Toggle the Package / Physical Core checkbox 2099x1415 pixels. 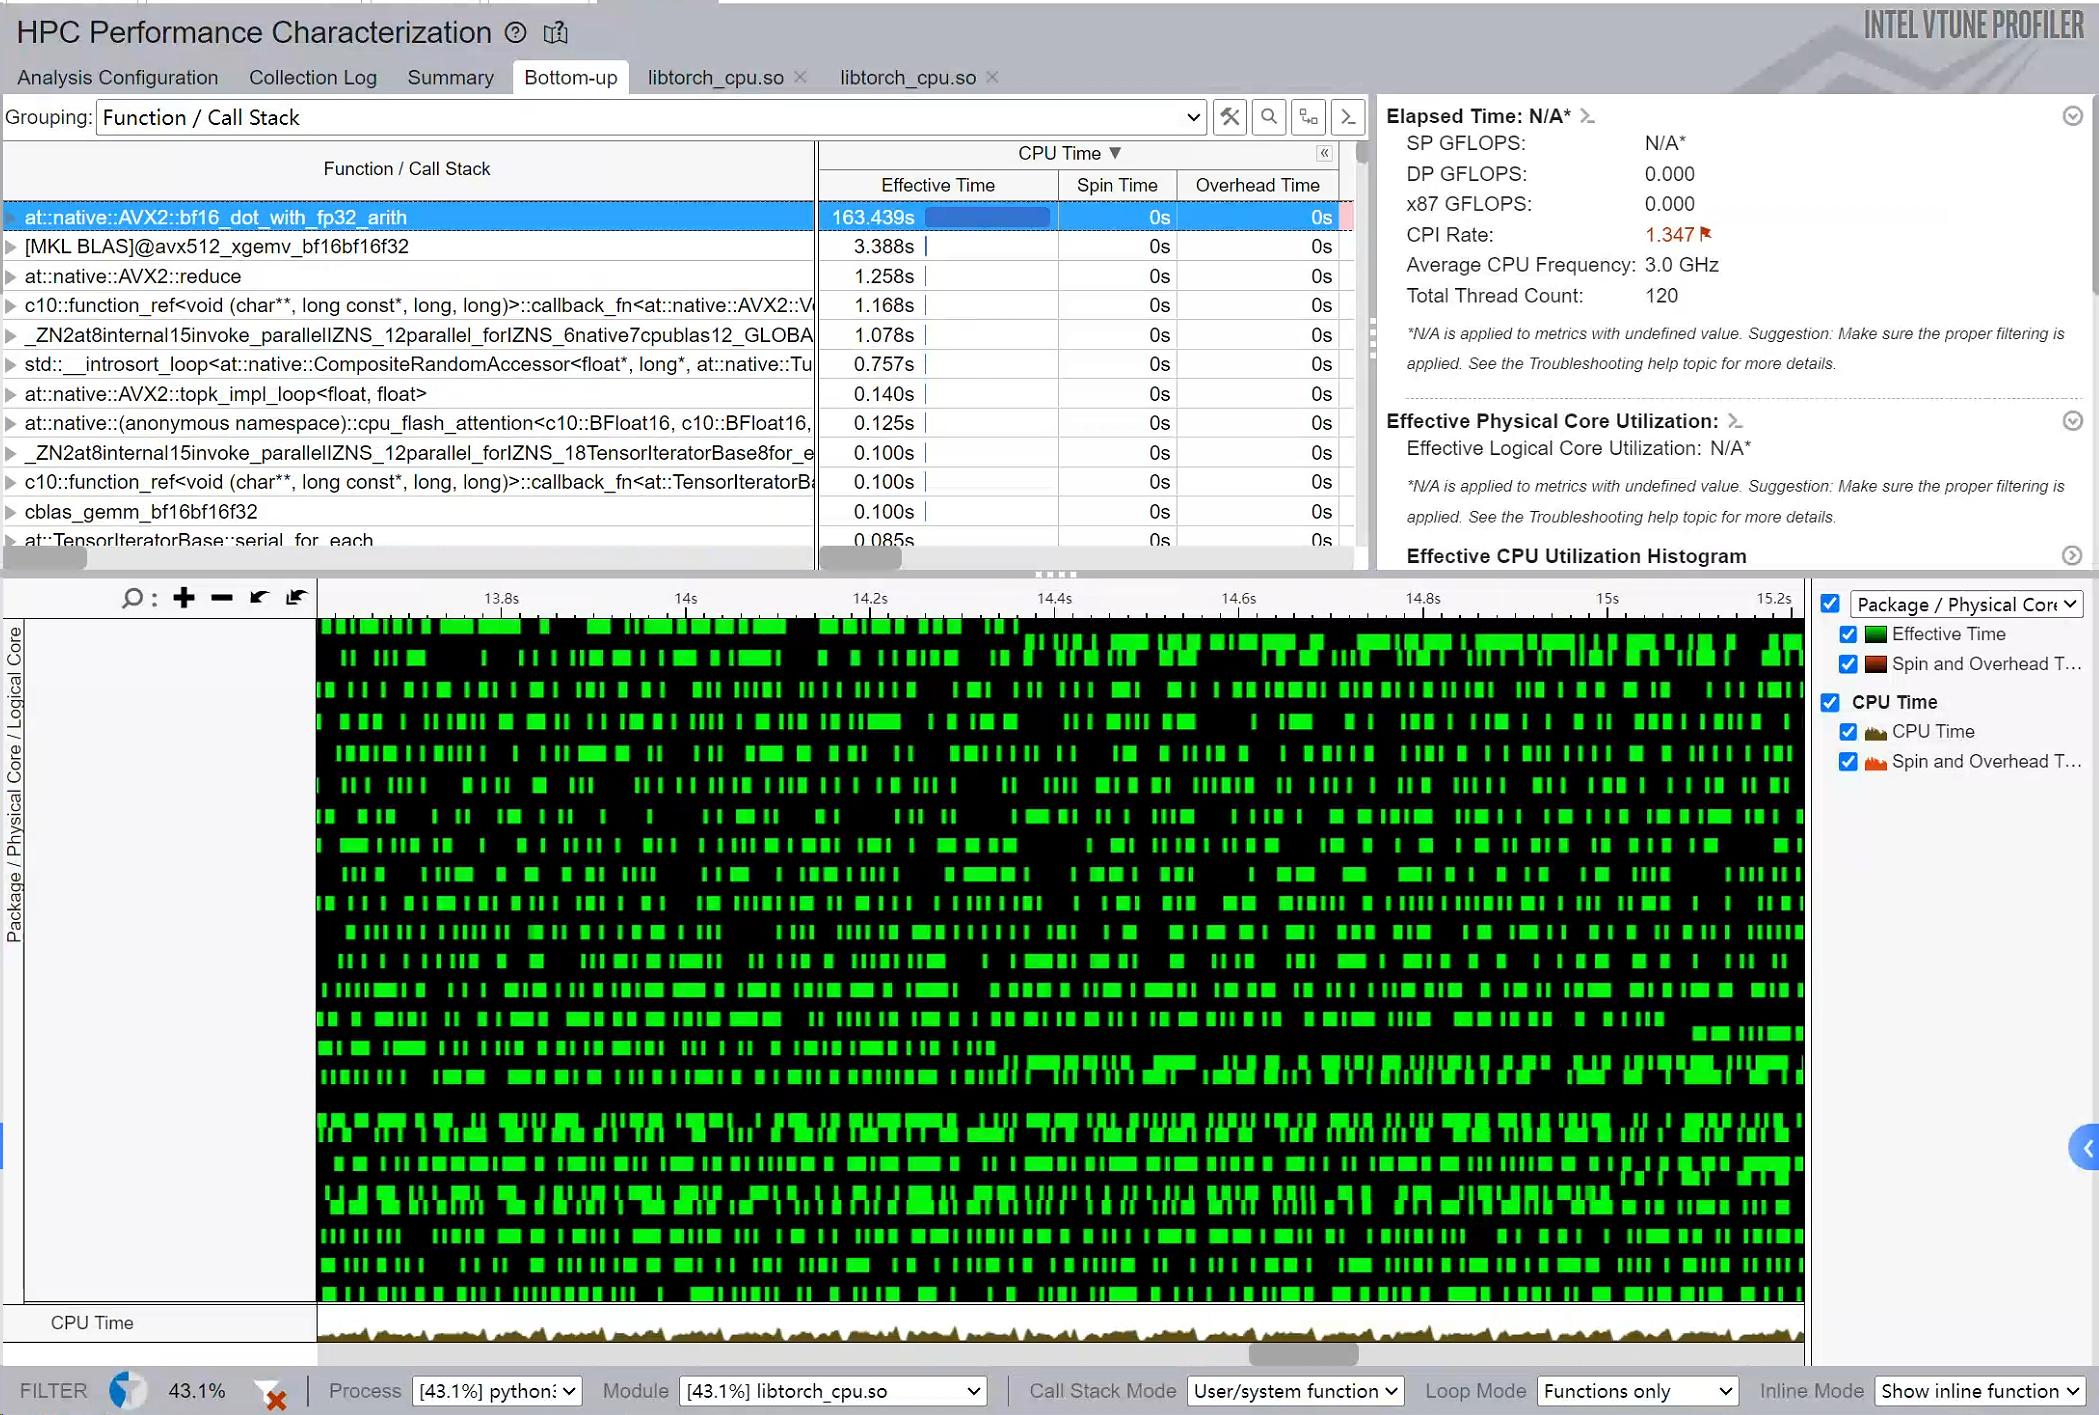[x=1830, y=603]
